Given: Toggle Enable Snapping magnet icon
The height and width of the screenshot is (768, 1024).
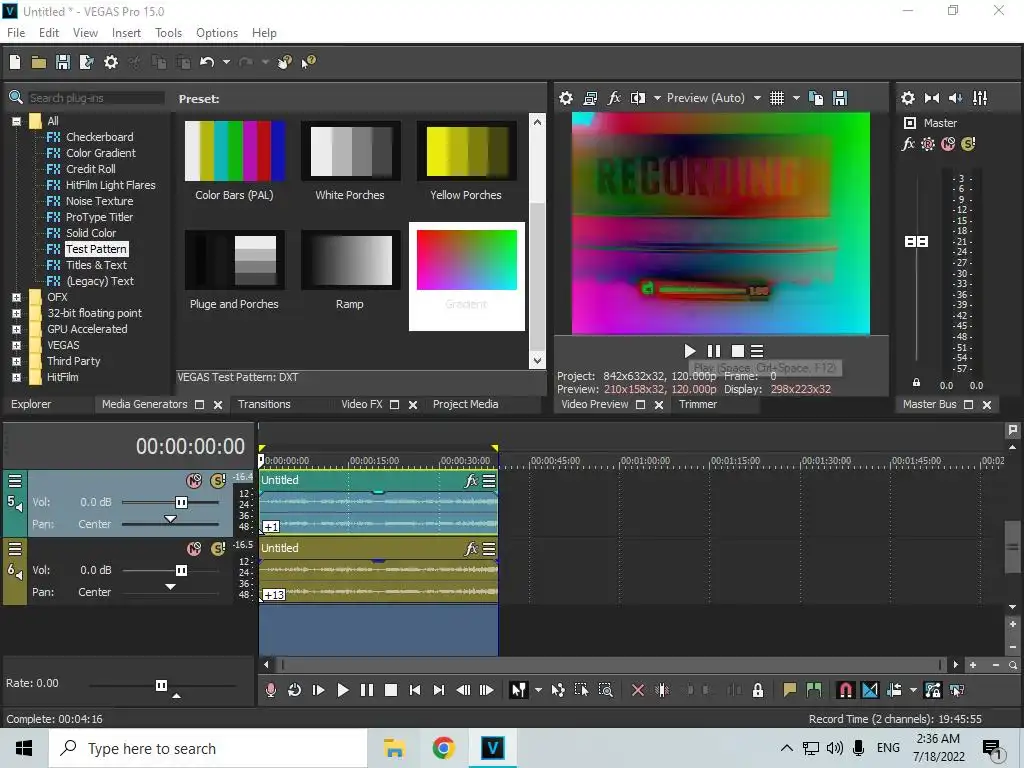Looking at the screenshot, I should coord(845,690).
